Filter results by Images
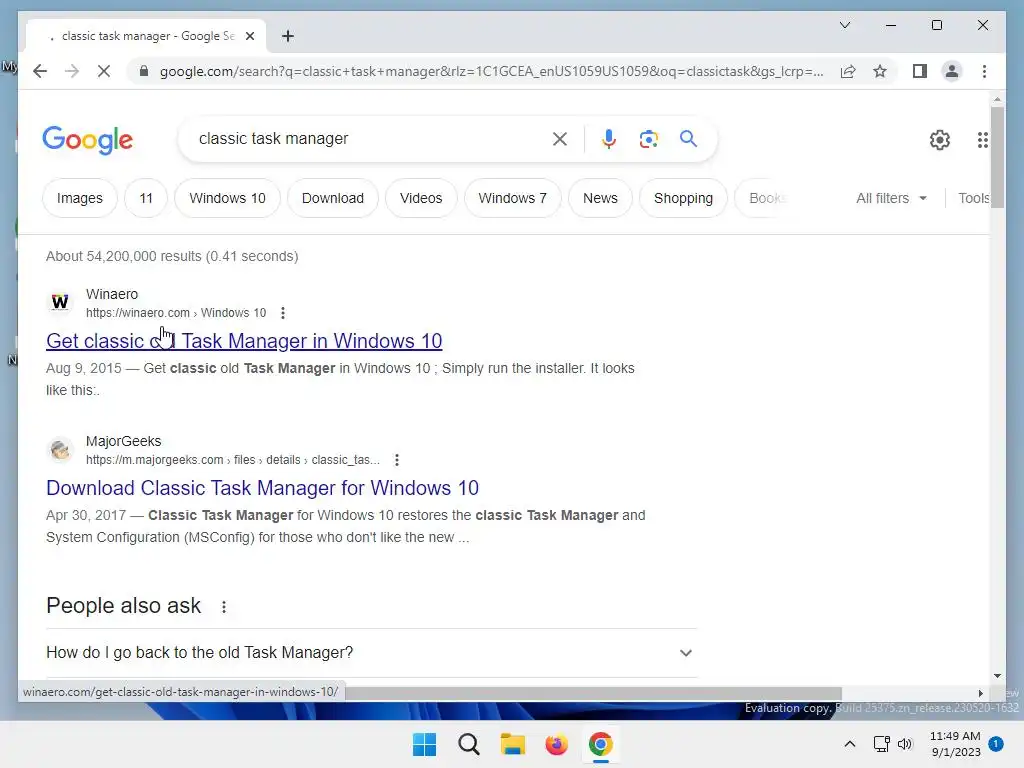The height and width of the screenshot is (768, 1024). point(80,198)
